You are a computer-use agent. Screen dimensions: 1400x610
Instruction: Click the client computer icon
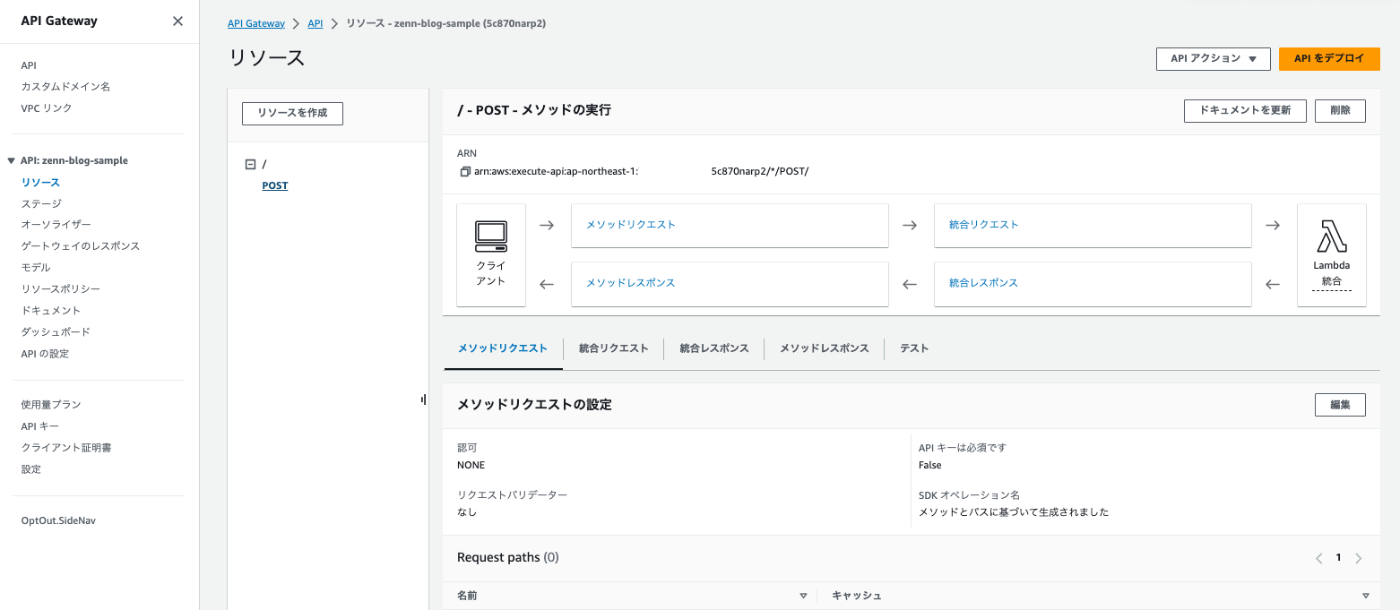491,237
